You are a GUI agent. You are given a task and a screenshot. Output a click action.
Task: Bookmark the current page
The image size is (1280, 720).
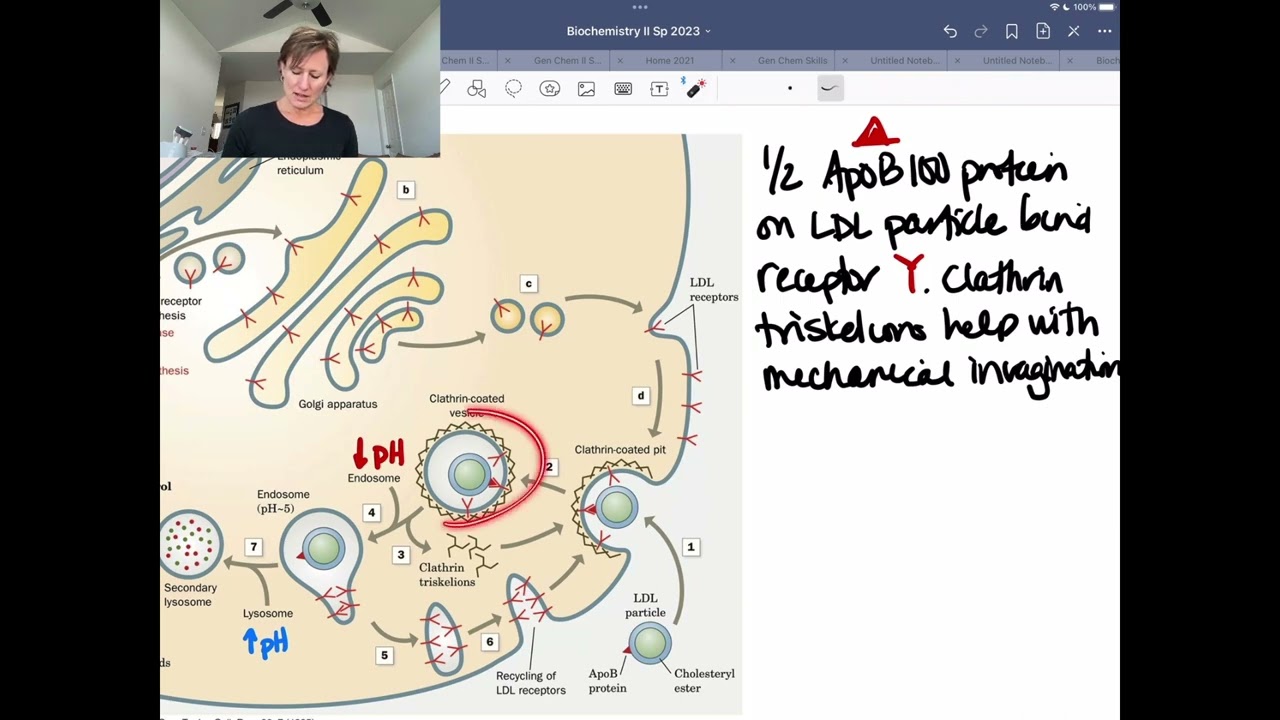[1012, 31]
